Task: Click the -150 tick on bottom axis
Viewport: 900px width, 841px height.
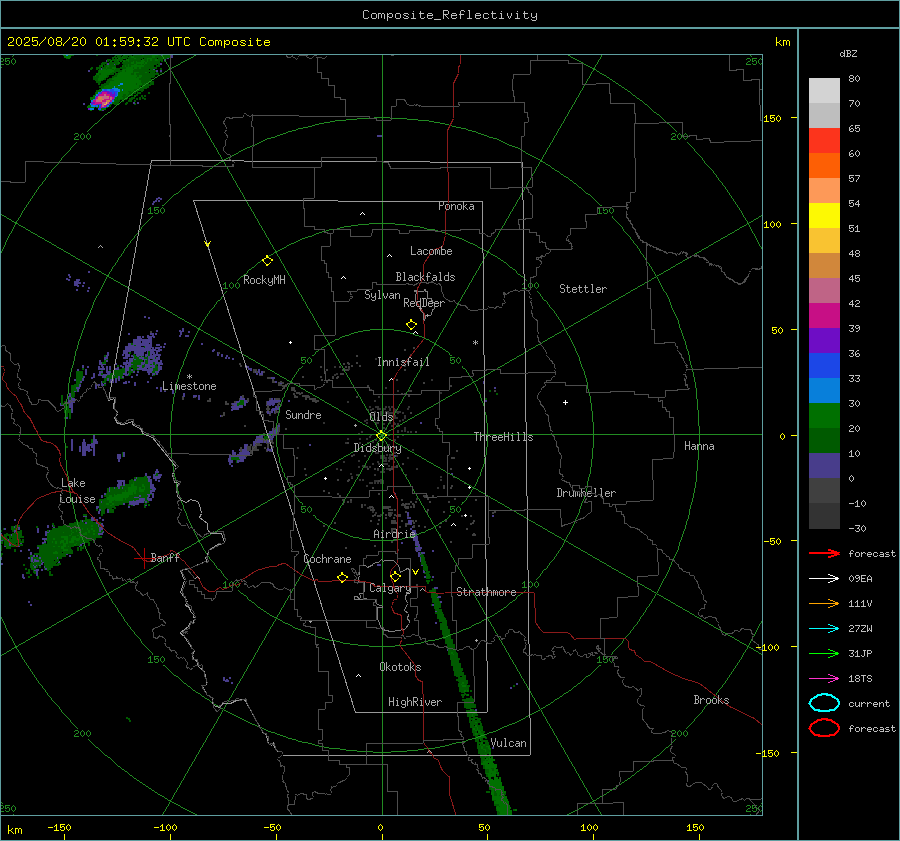Action: click(59, 827)
